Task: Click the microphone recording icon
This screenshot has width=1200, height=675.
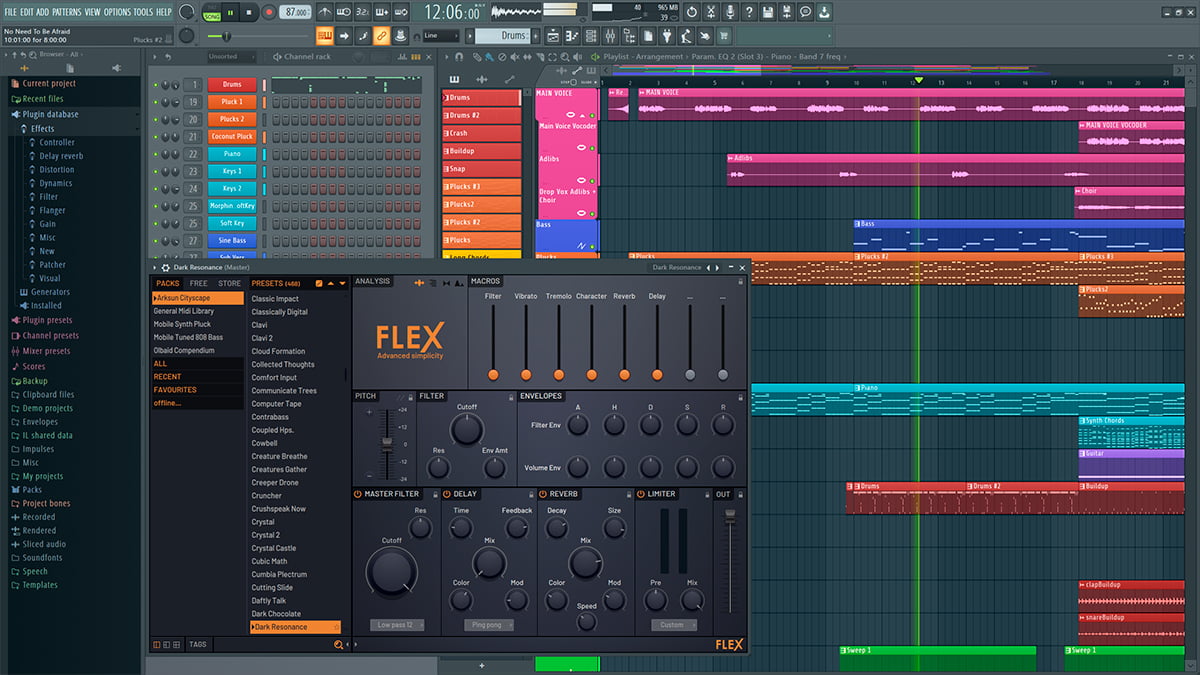Action: point(730,12)
